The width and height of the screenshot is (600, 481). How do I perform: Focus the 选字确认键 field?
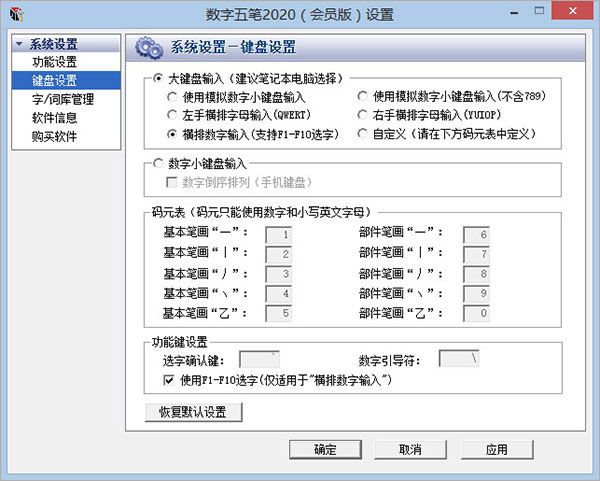(259, 359)
